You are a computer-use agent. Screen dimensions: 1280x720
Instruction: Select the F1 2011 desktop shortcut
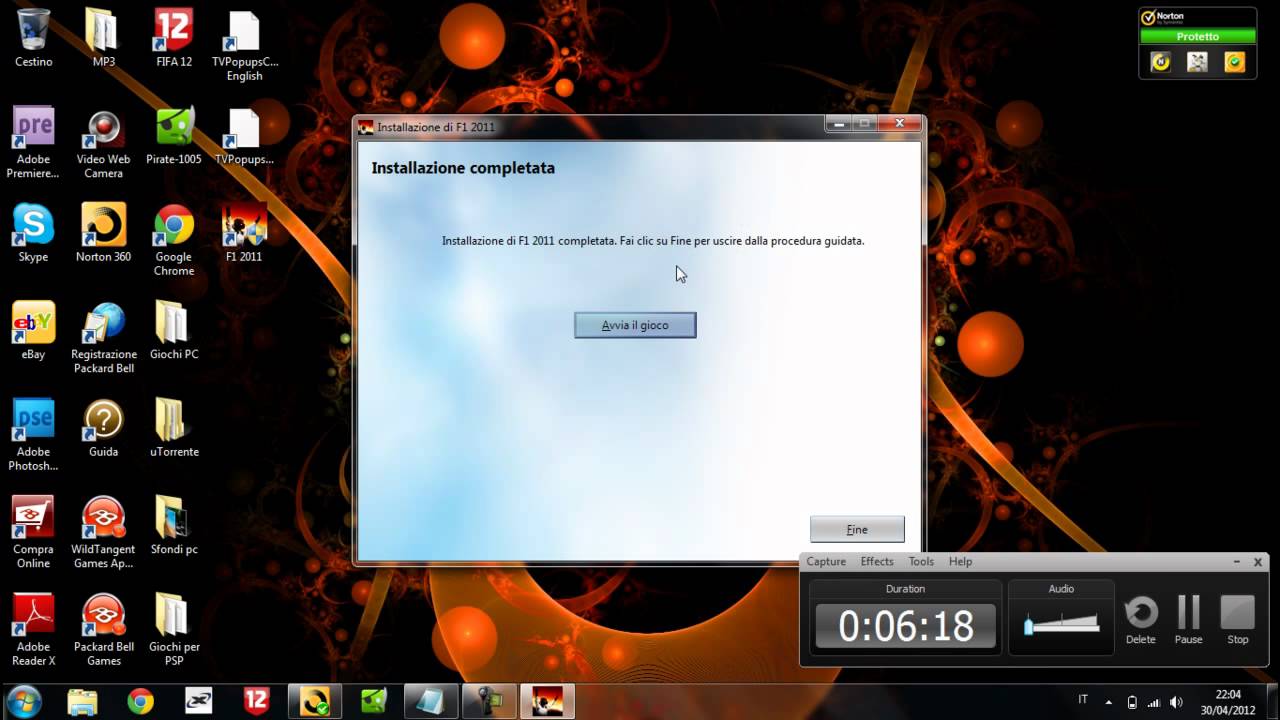pos(244,232)
